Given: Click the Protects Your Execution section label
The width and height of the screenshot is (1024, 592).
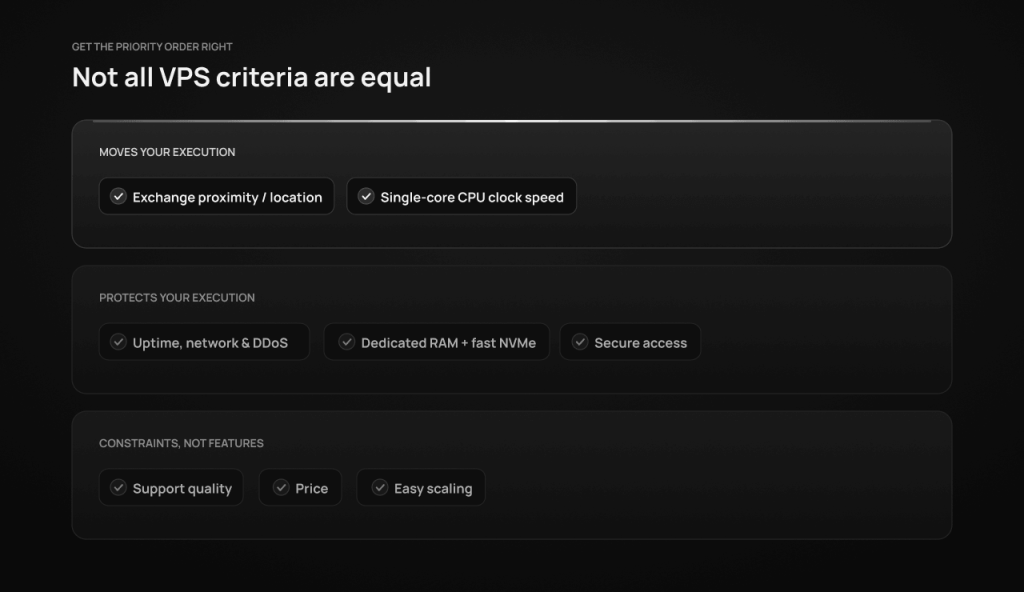Looking at the screenshot, I should (x=177, y=298).
